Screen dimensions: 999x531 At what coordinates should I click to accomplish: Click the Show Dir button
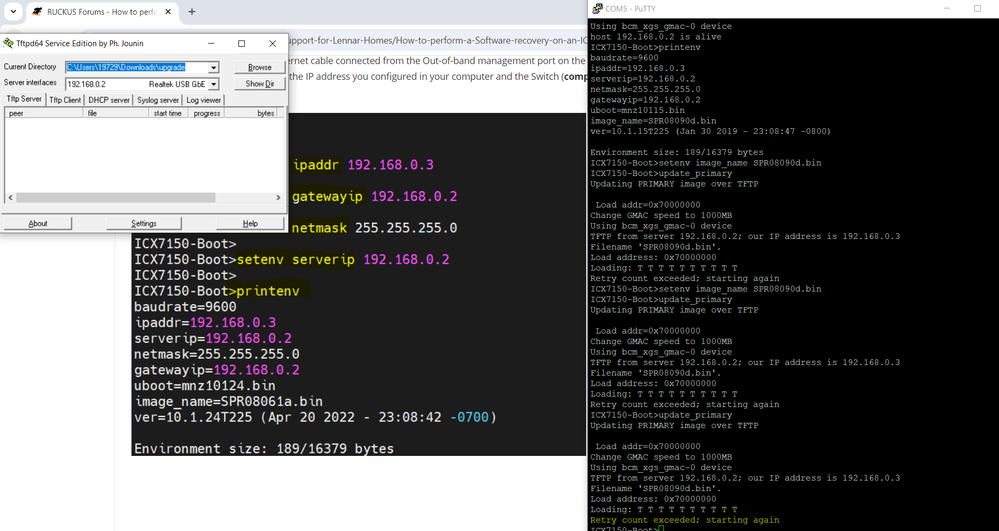260,84
